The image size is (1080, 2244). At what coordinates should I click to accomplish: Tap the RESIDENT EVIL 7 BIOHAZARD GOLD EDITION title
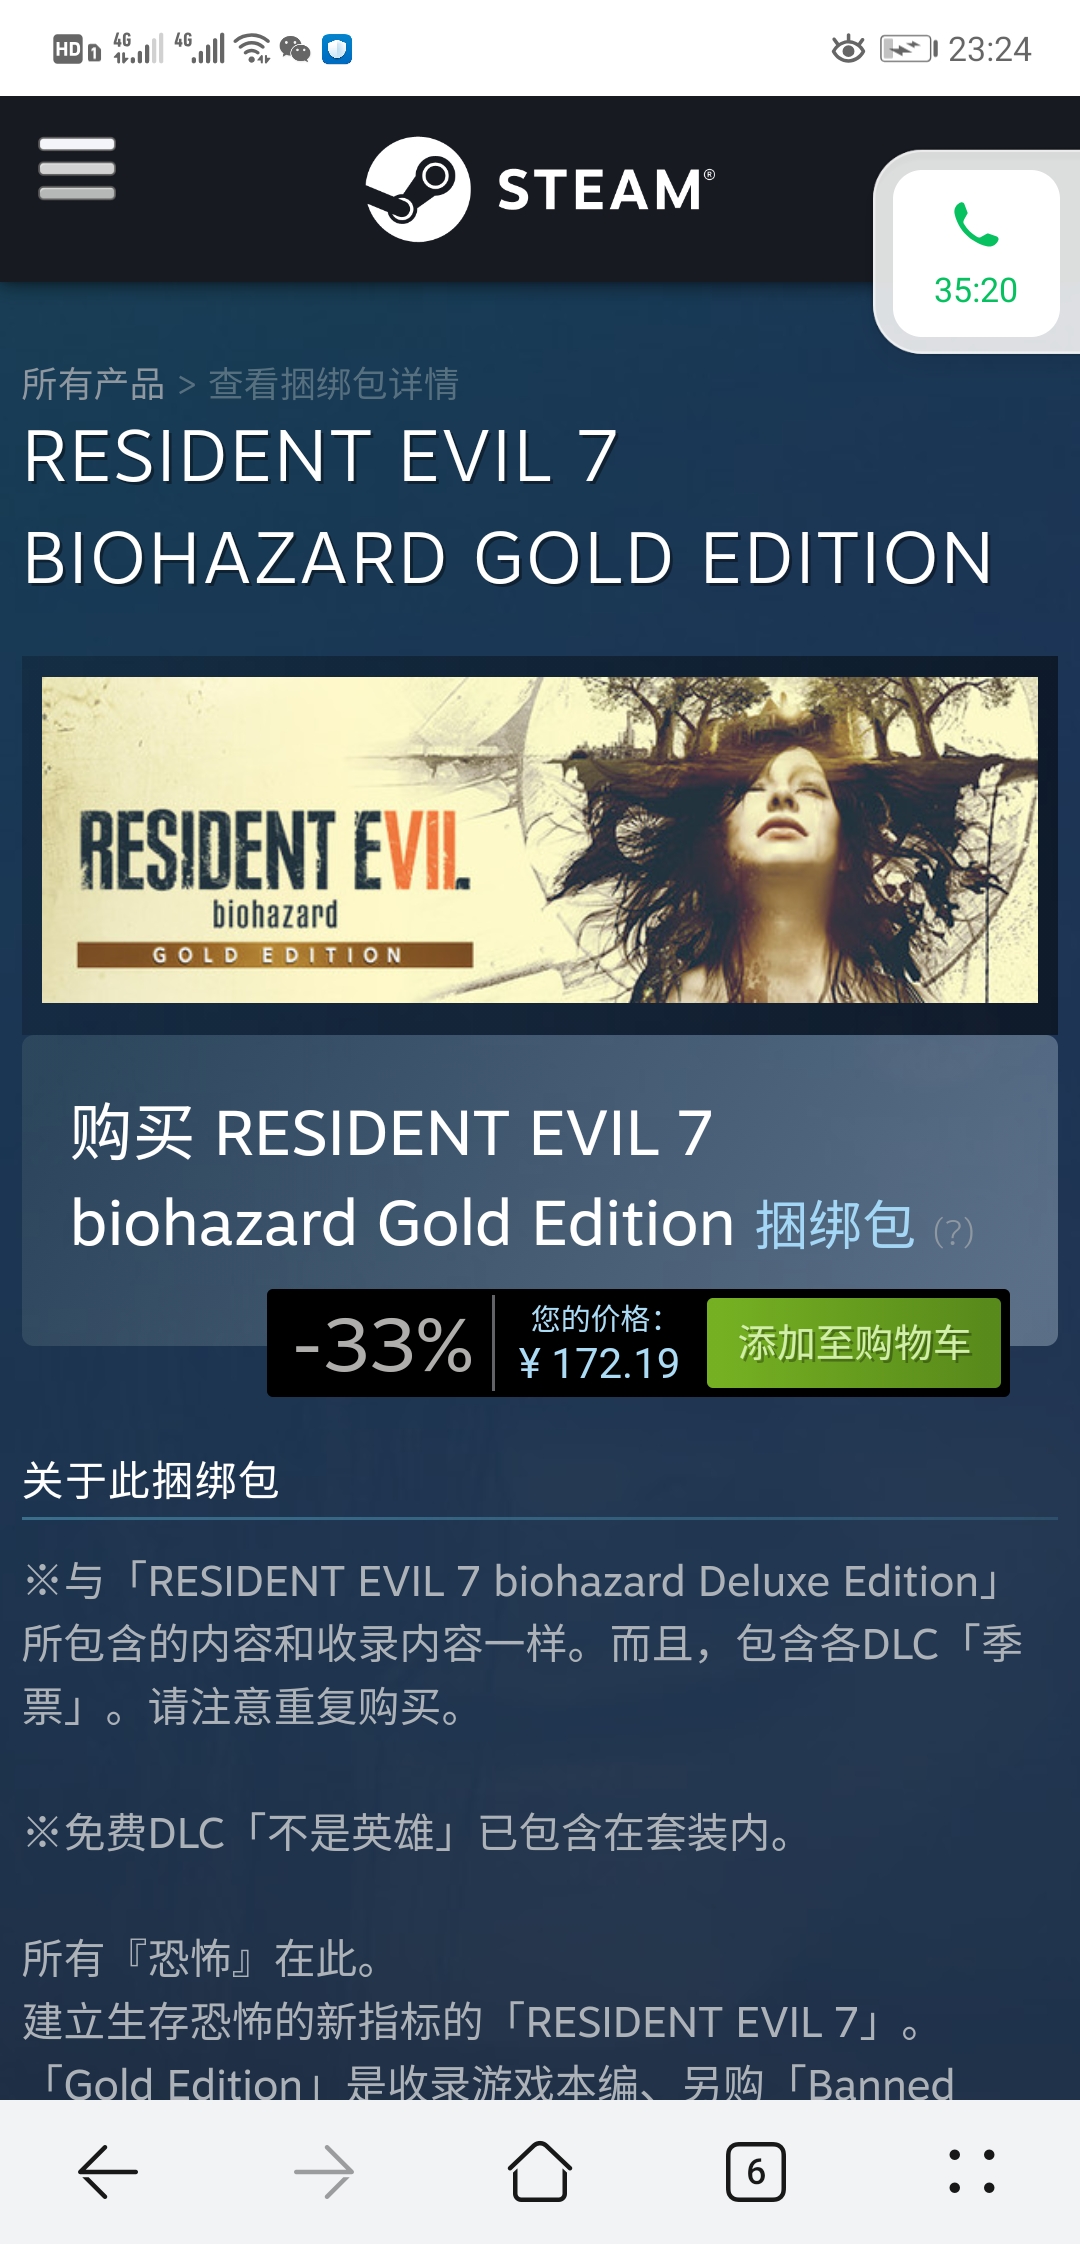[508, 506]
